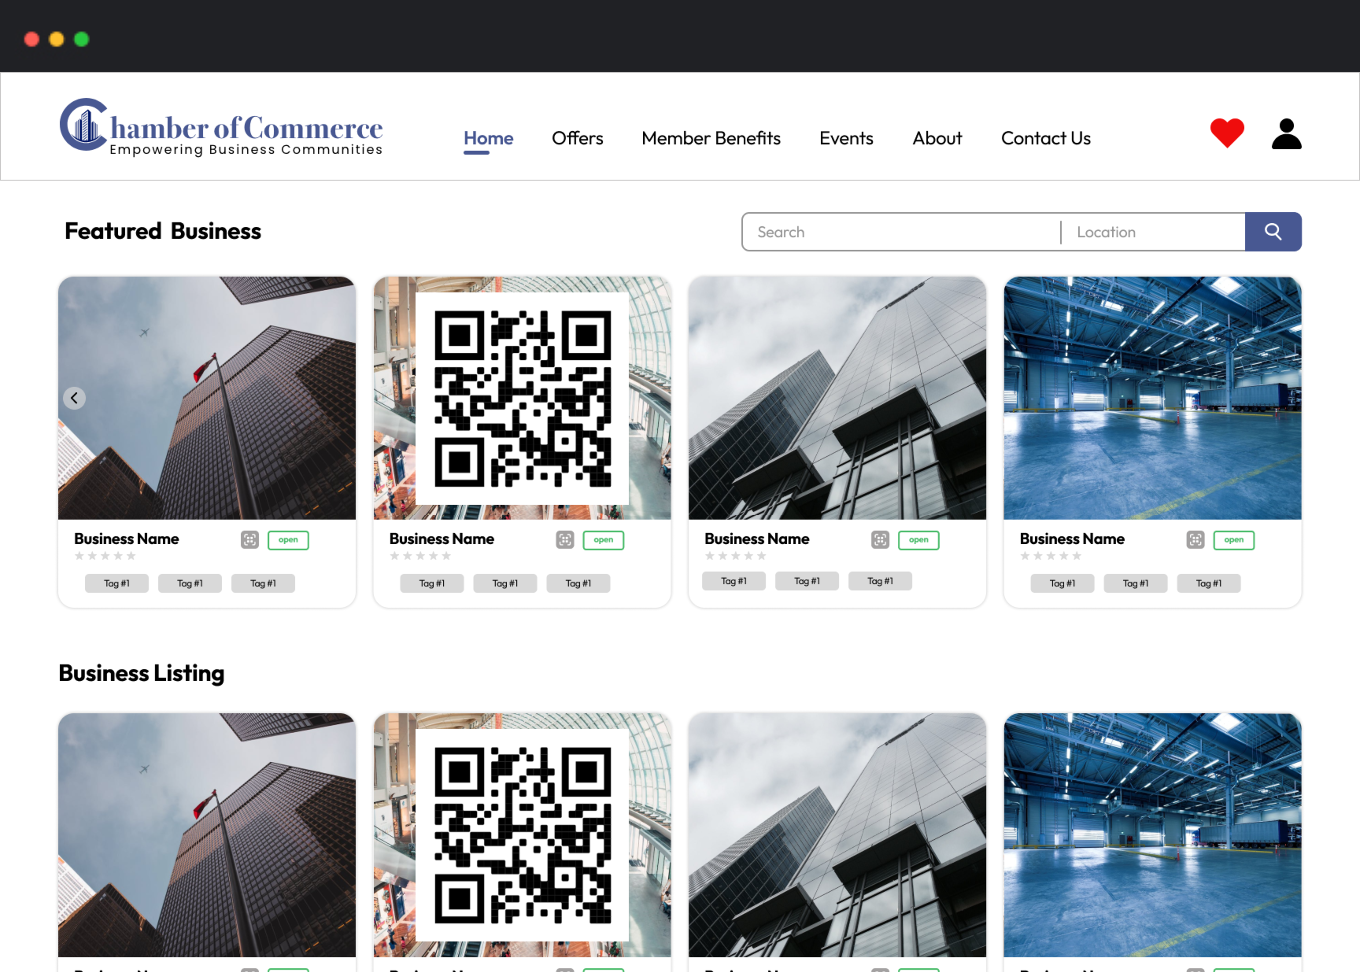This screenshot has height=972, width=1360.
Task: Open the warehouse thumbnail in Business Listing
Action: coord(1152,835)
